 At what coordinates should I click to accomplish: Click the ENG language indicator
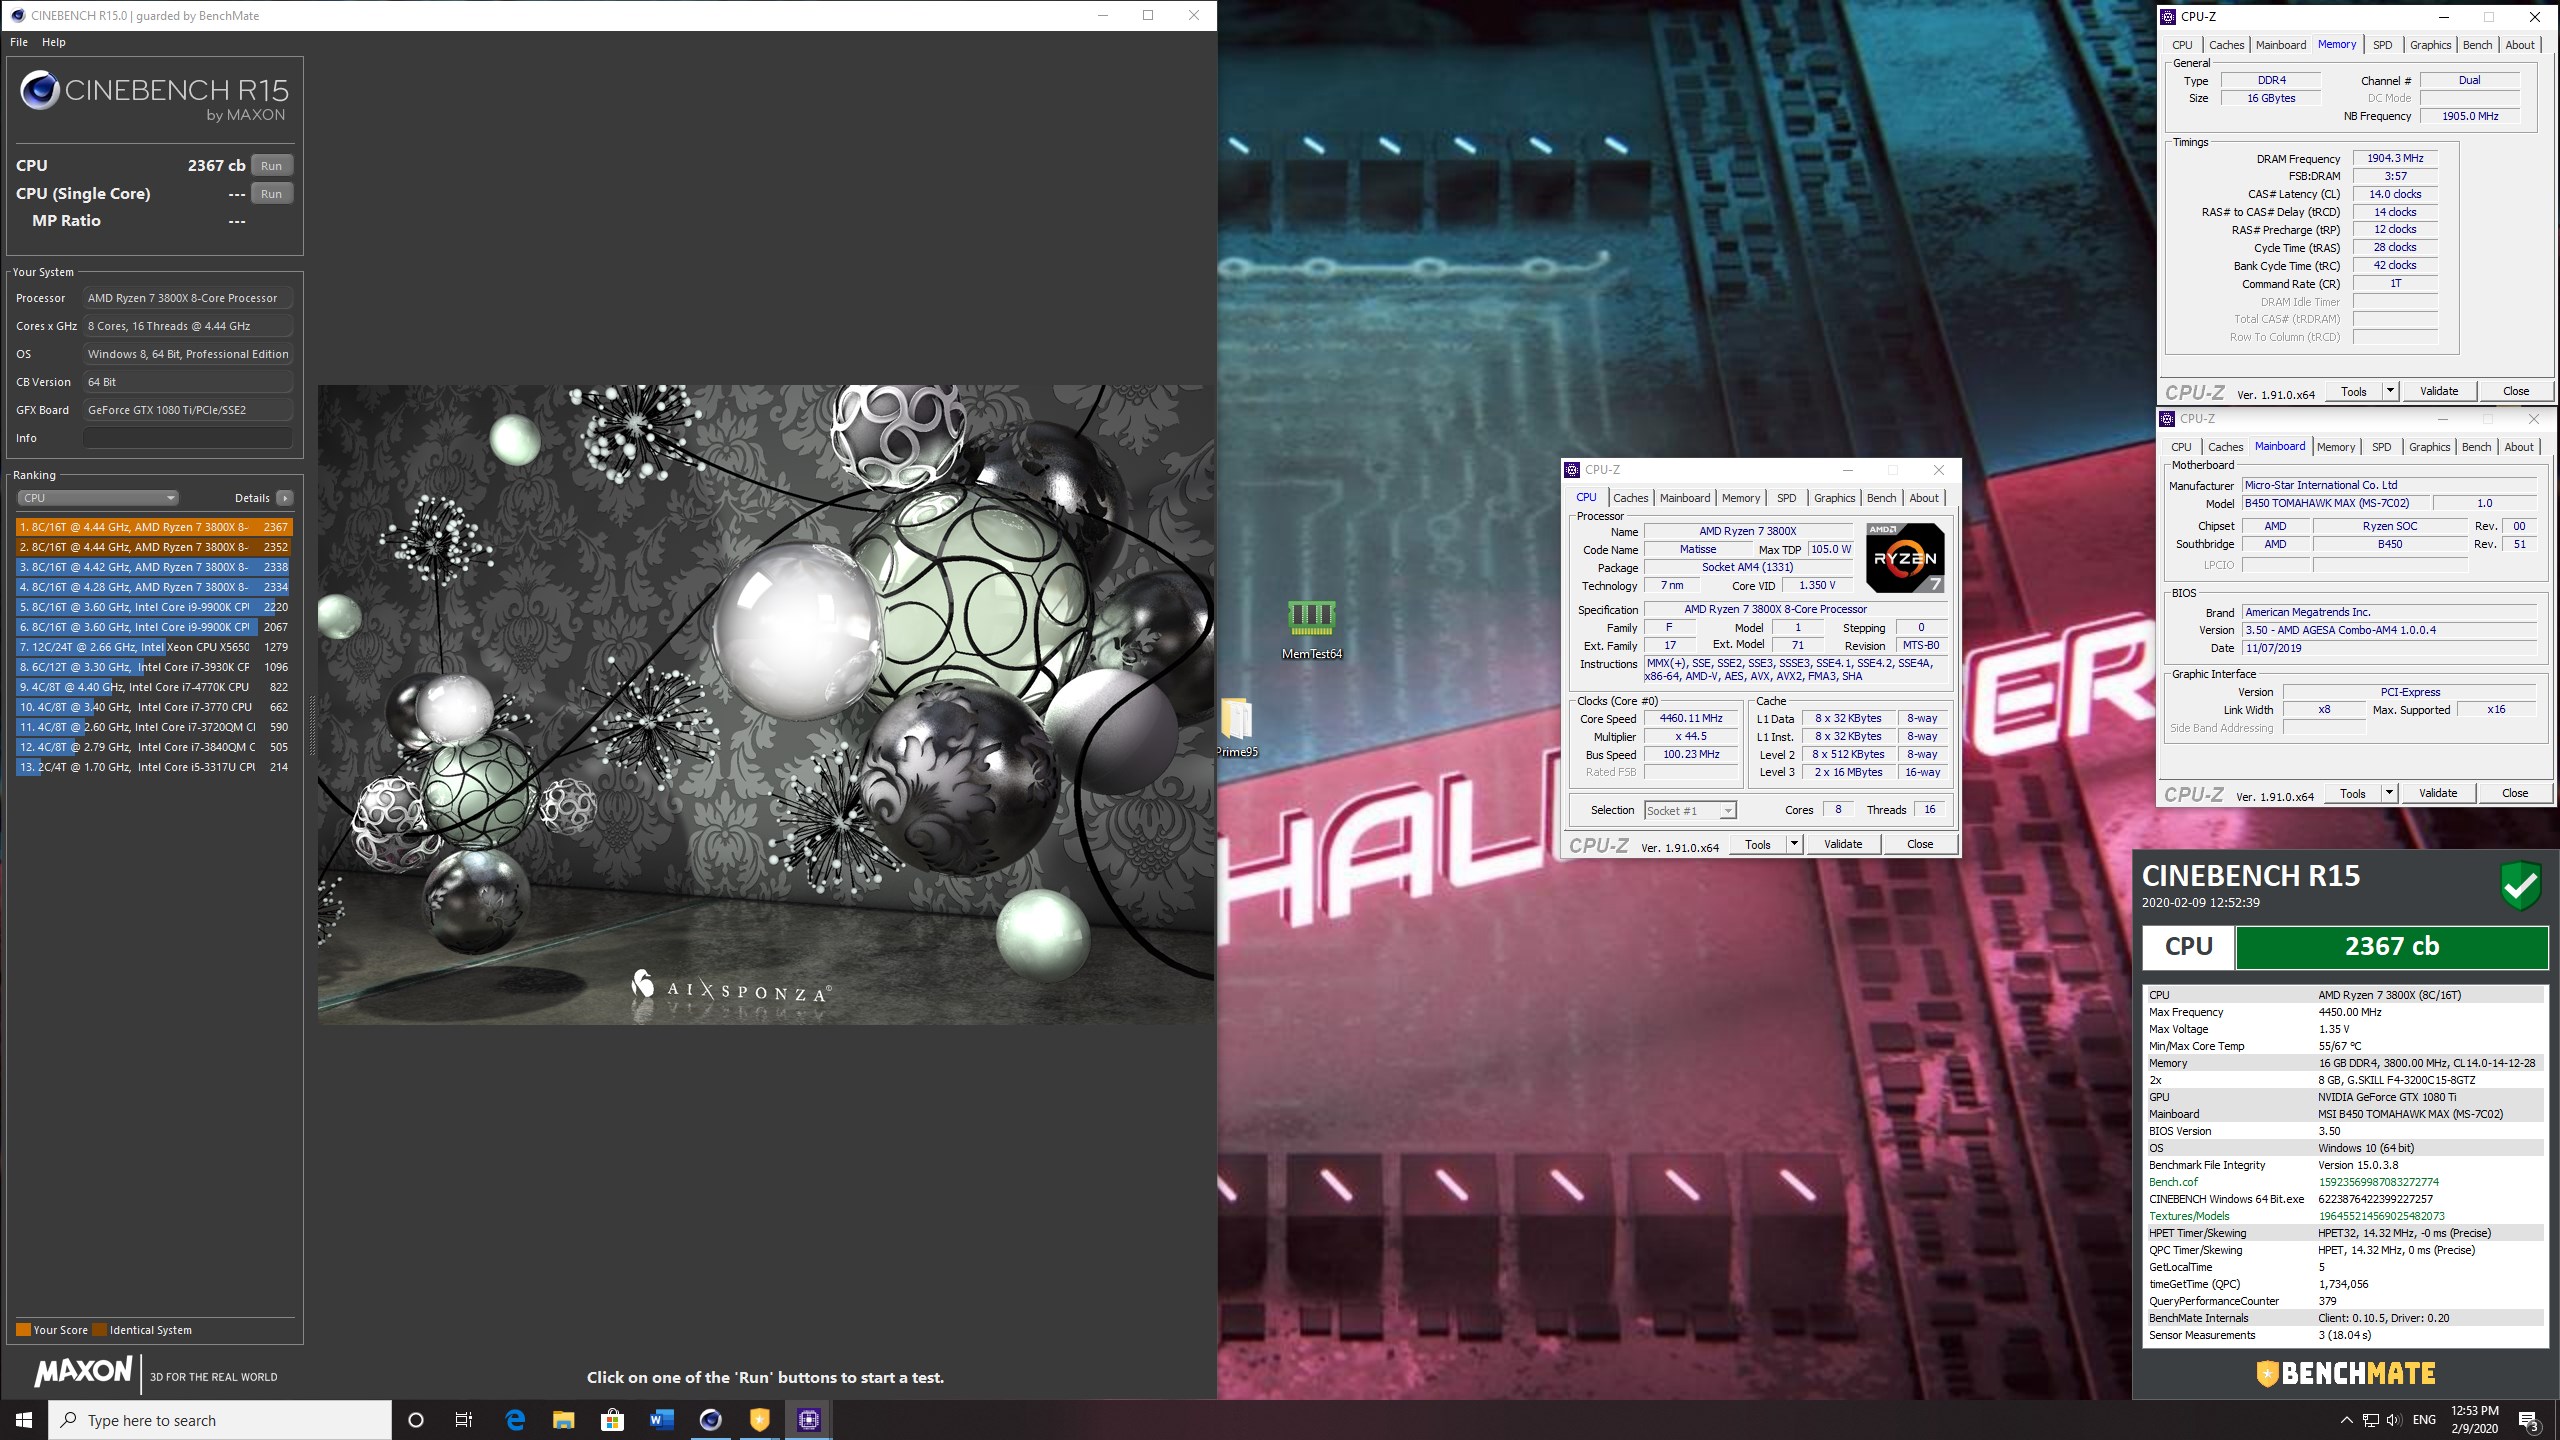pos(2424,1420)
